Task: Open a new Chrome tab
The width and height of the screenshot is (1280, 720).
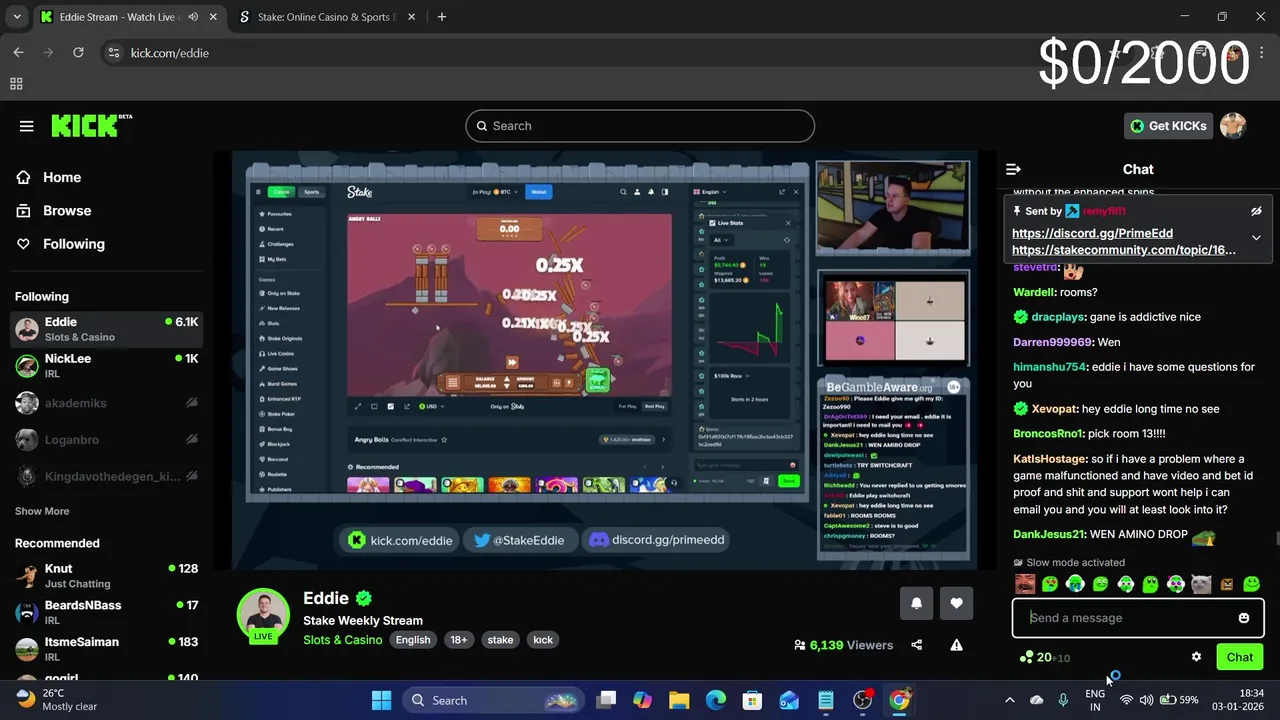Action: point(442,17)
